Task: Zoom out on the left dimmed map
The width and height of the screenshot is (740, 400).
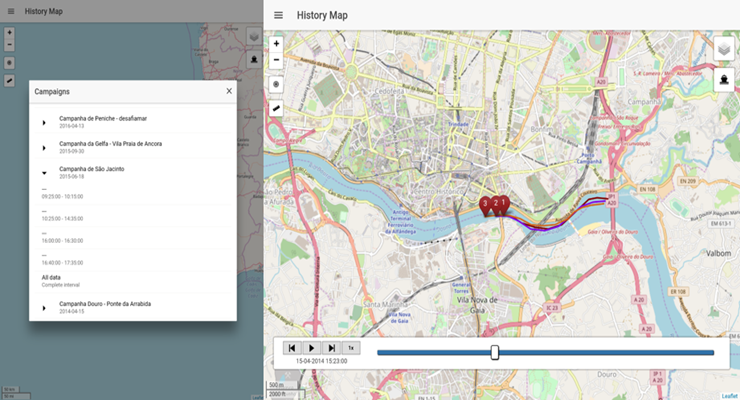Action: pos(9,45)
